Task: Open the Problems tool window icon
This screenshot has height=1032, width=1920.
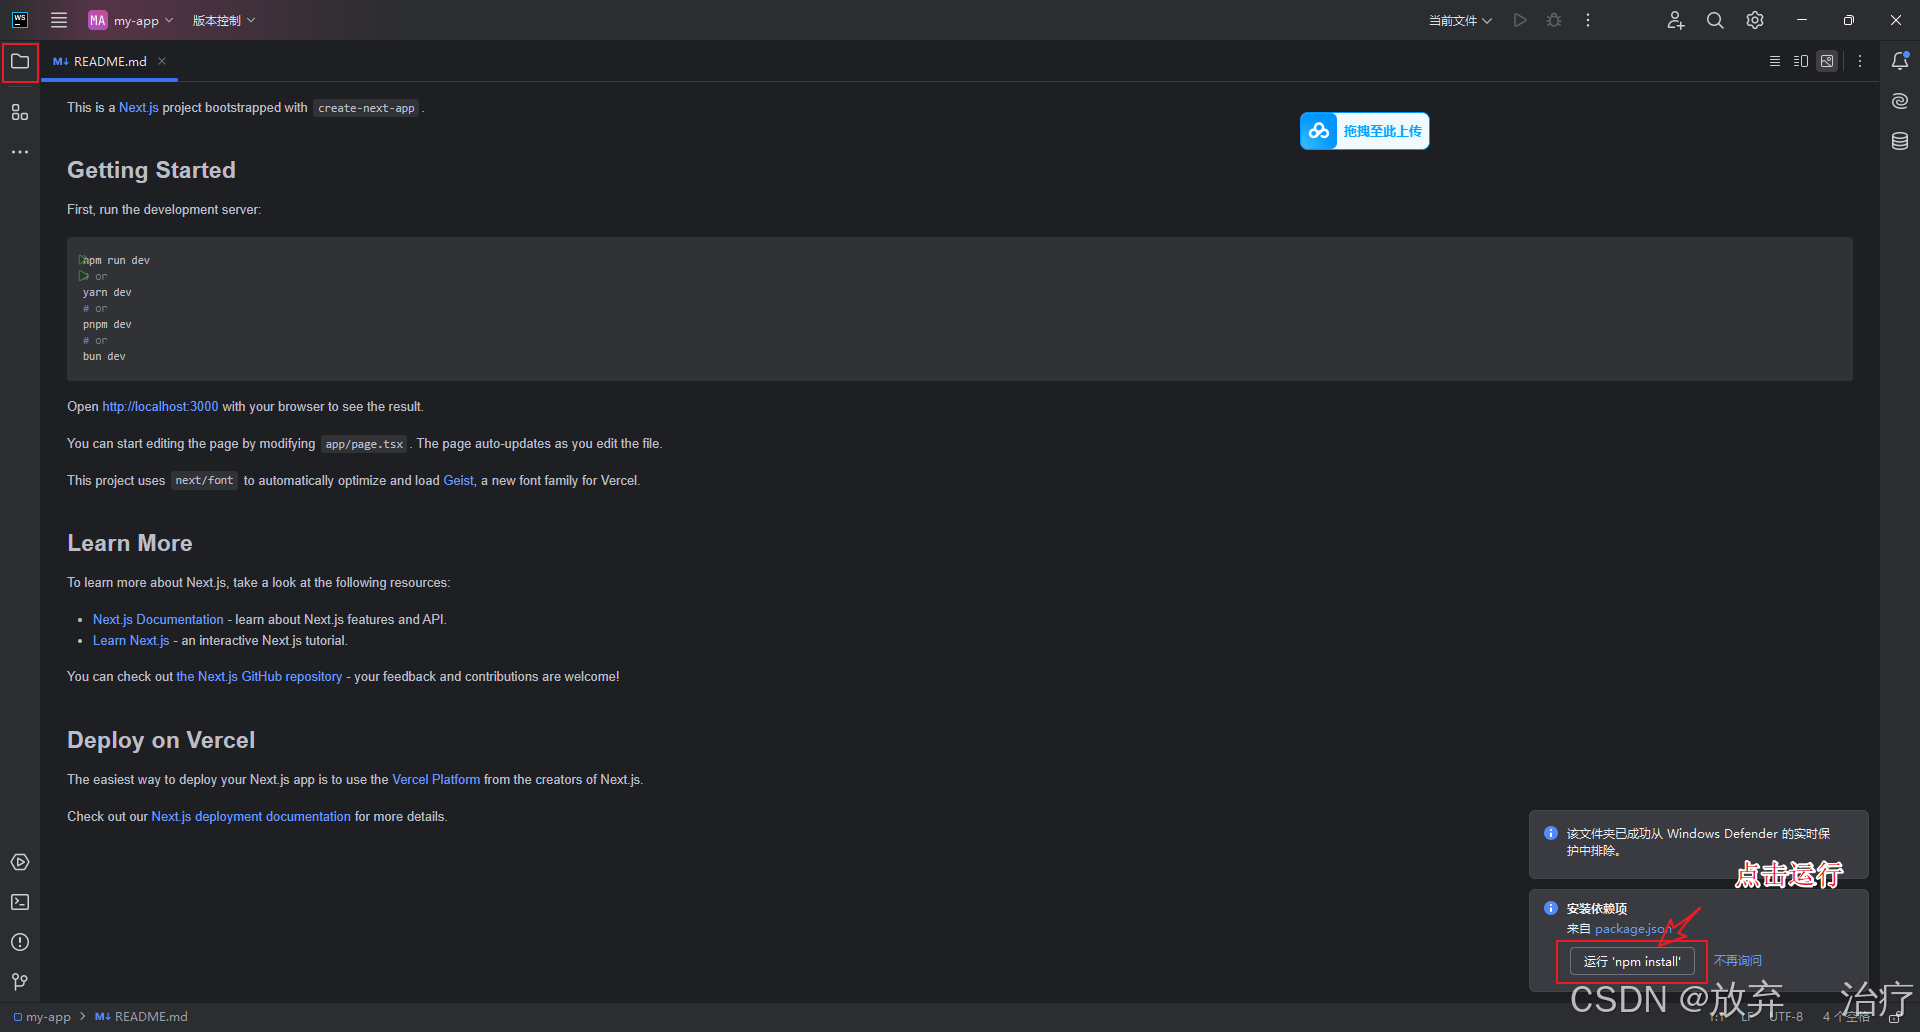Action: tap(20, 942)
